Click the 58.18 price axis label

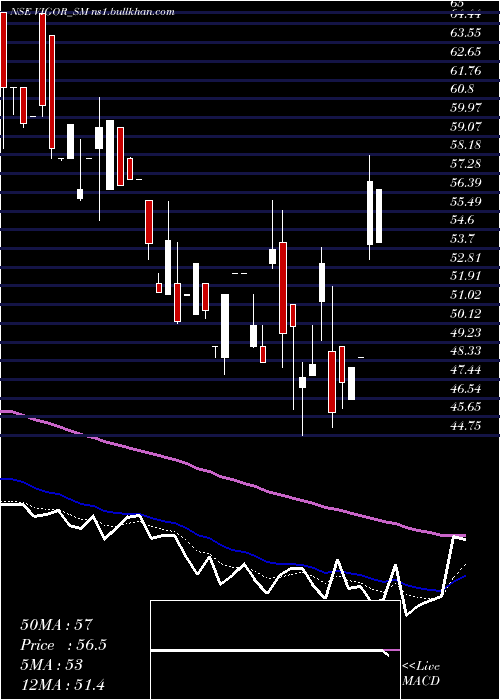[466, 145]
